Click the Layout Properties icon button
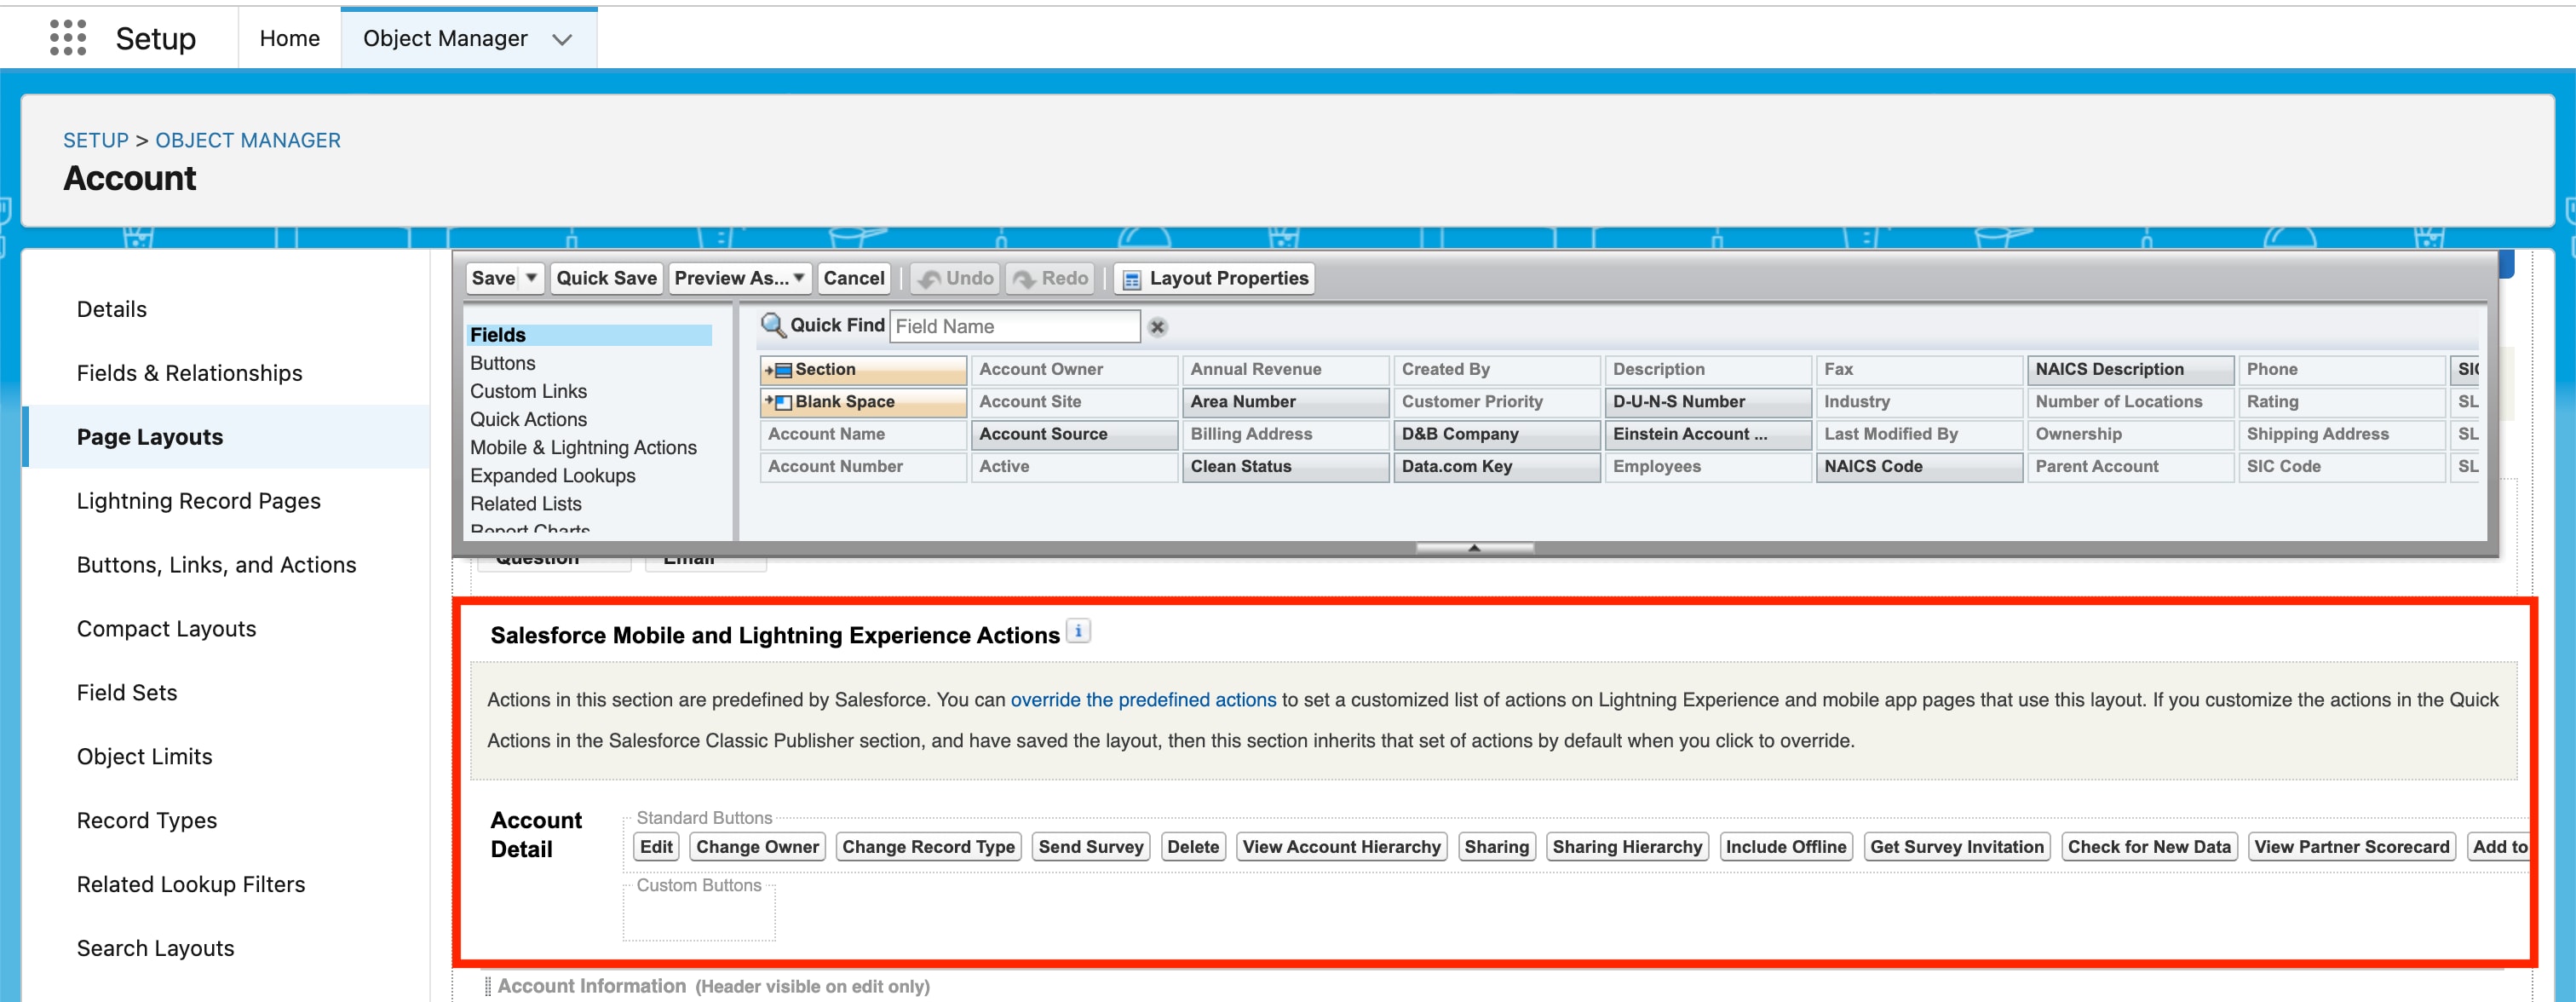The image size is (2576, 1002). coord(1214,279)
